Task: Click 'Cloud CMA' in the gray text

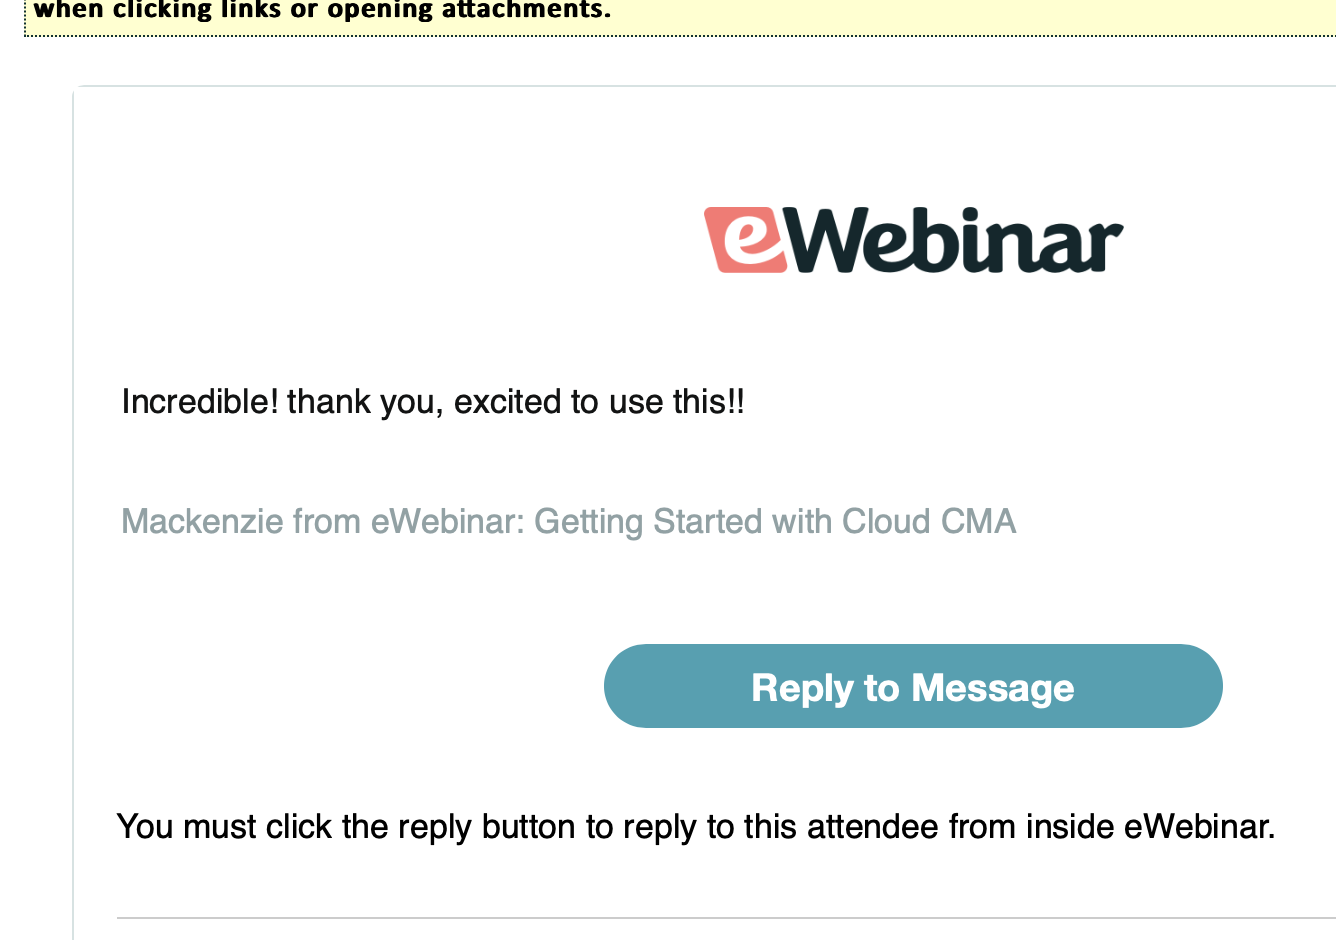Action: click(929, 522)
